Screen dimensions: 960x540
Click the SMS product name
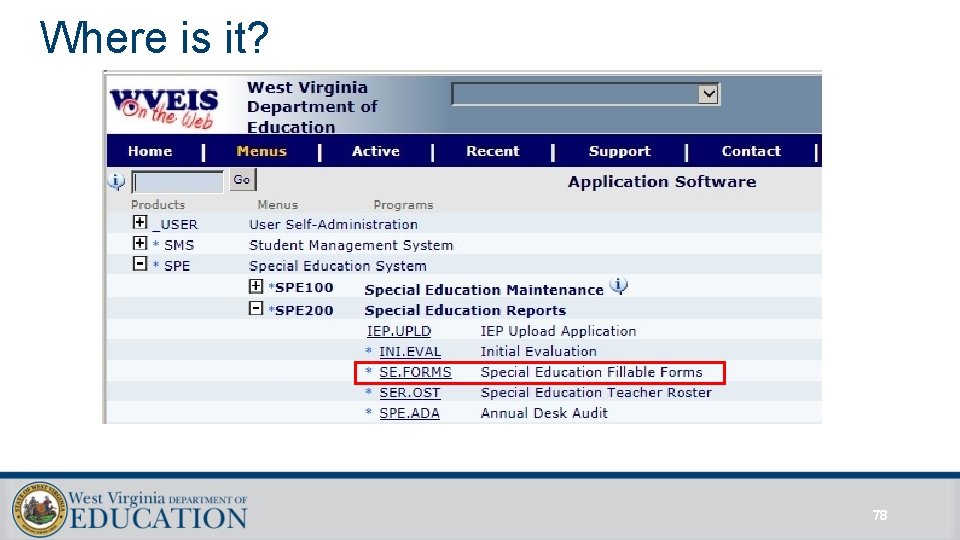(x=179, y=246)
